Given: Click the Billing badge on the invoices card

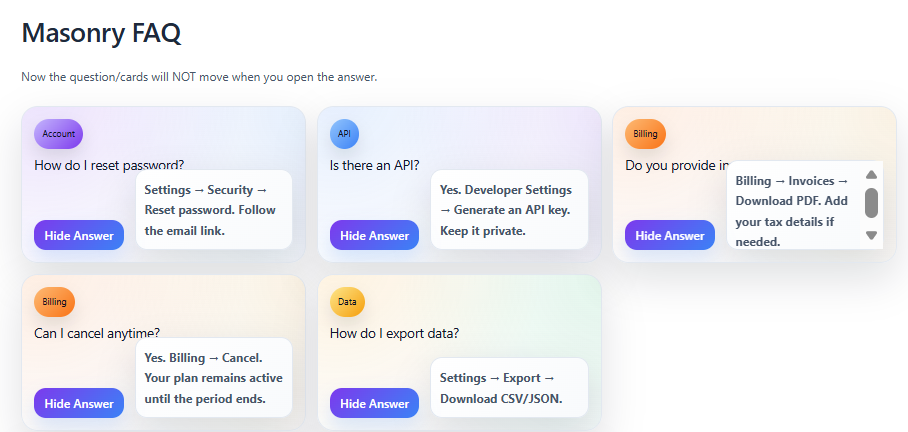Looking at the screenshot, I should [x=645, y=134].
